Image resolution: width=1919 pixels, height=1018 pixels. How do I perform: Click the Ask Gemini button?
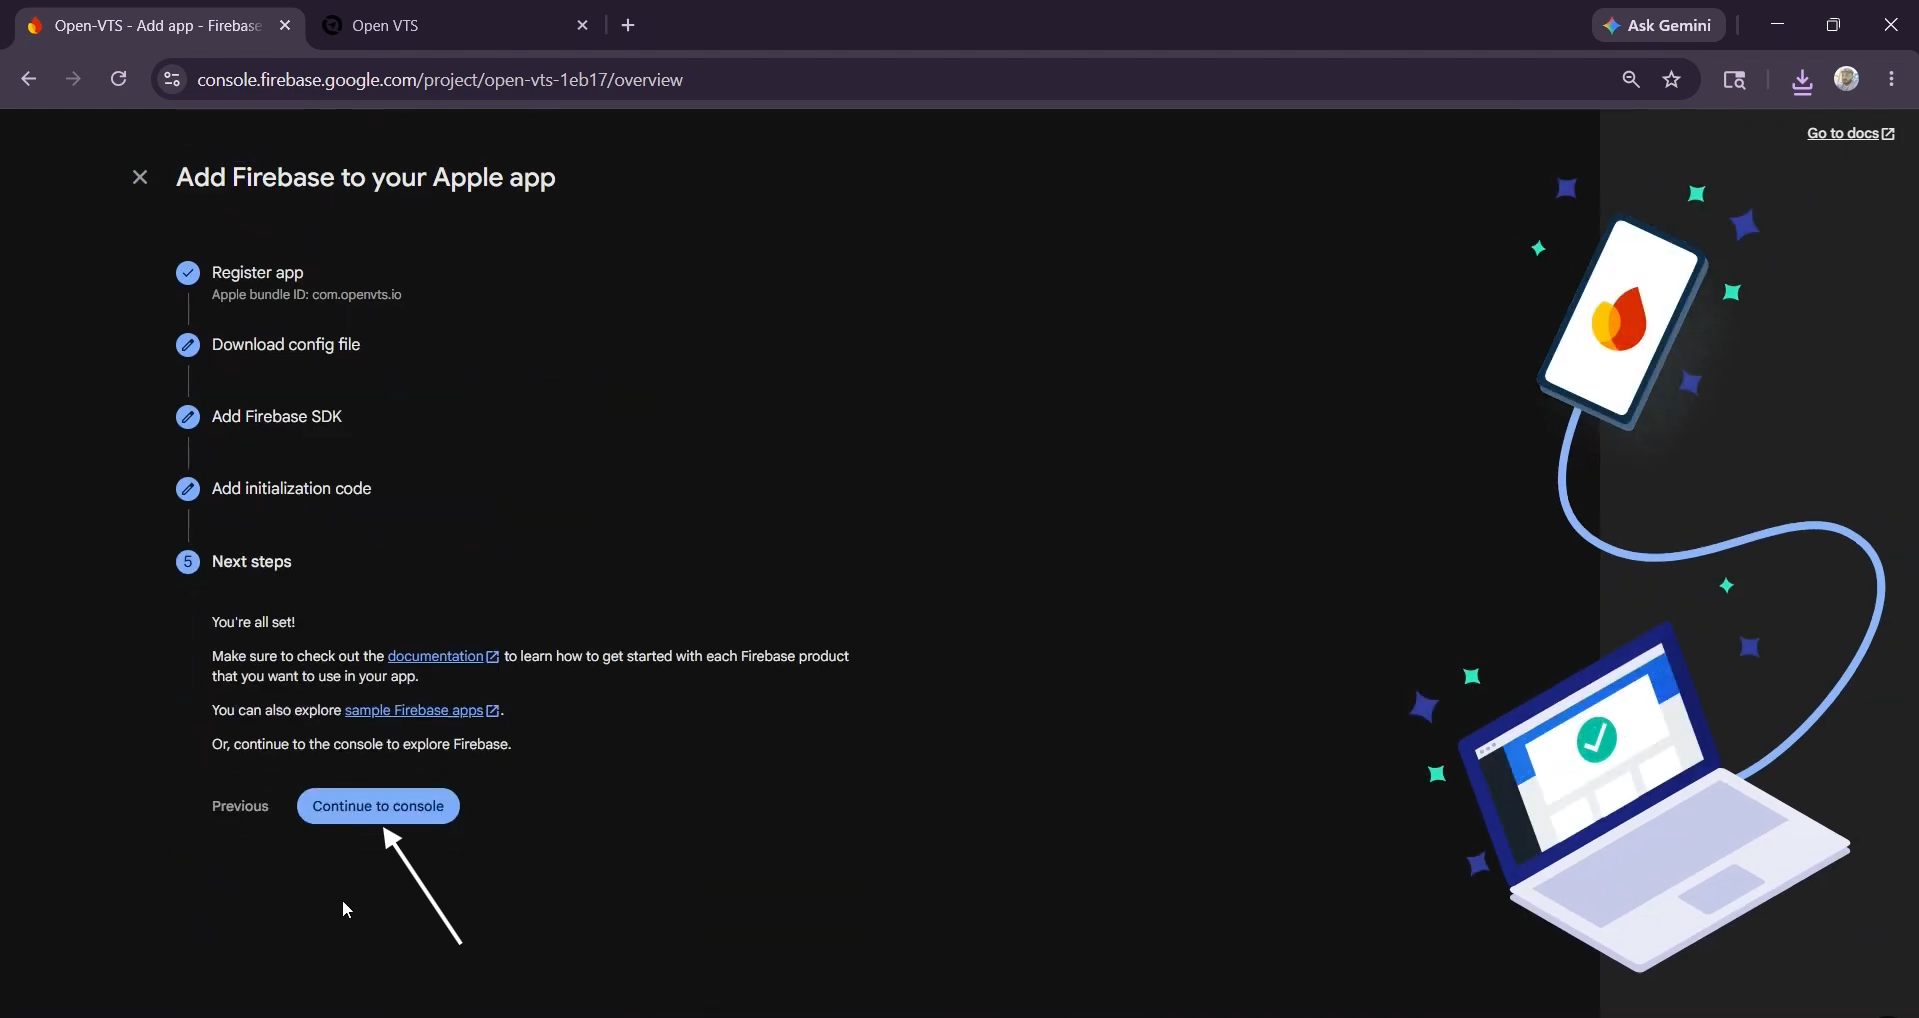coord(1659,25)
